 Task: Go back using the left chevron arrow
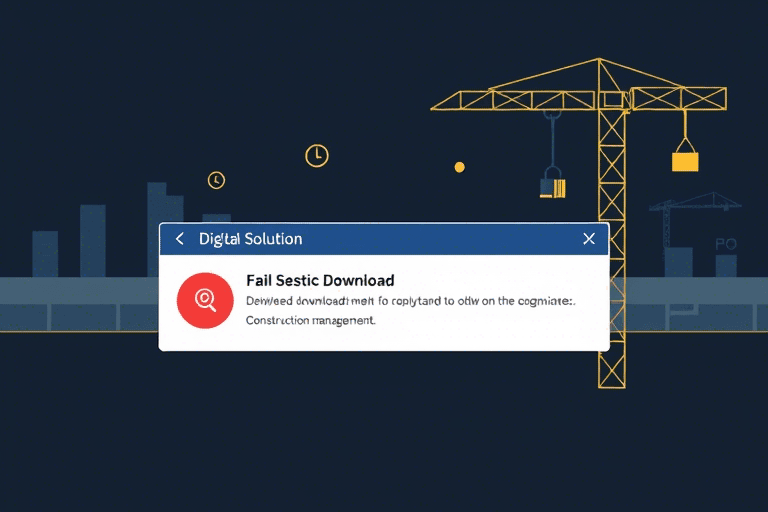180,239
